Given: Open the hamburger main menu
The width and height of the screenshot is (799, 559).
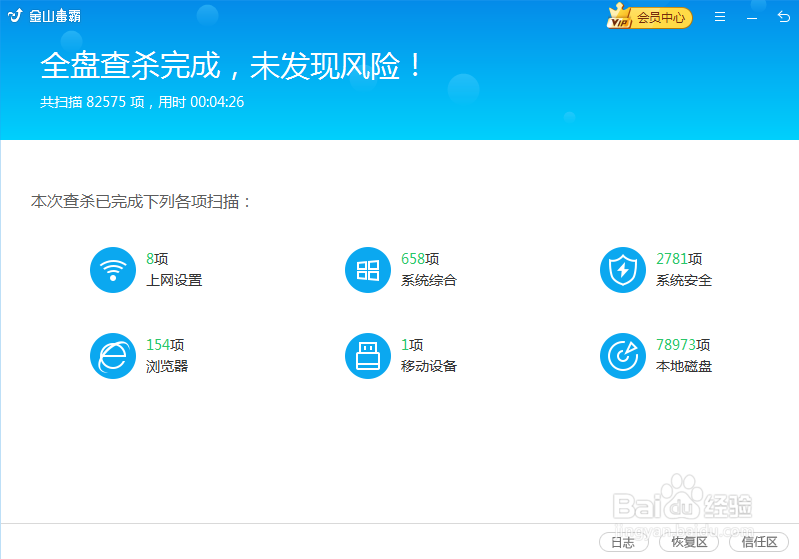Looking at the screenshot, I should (720, 17).
